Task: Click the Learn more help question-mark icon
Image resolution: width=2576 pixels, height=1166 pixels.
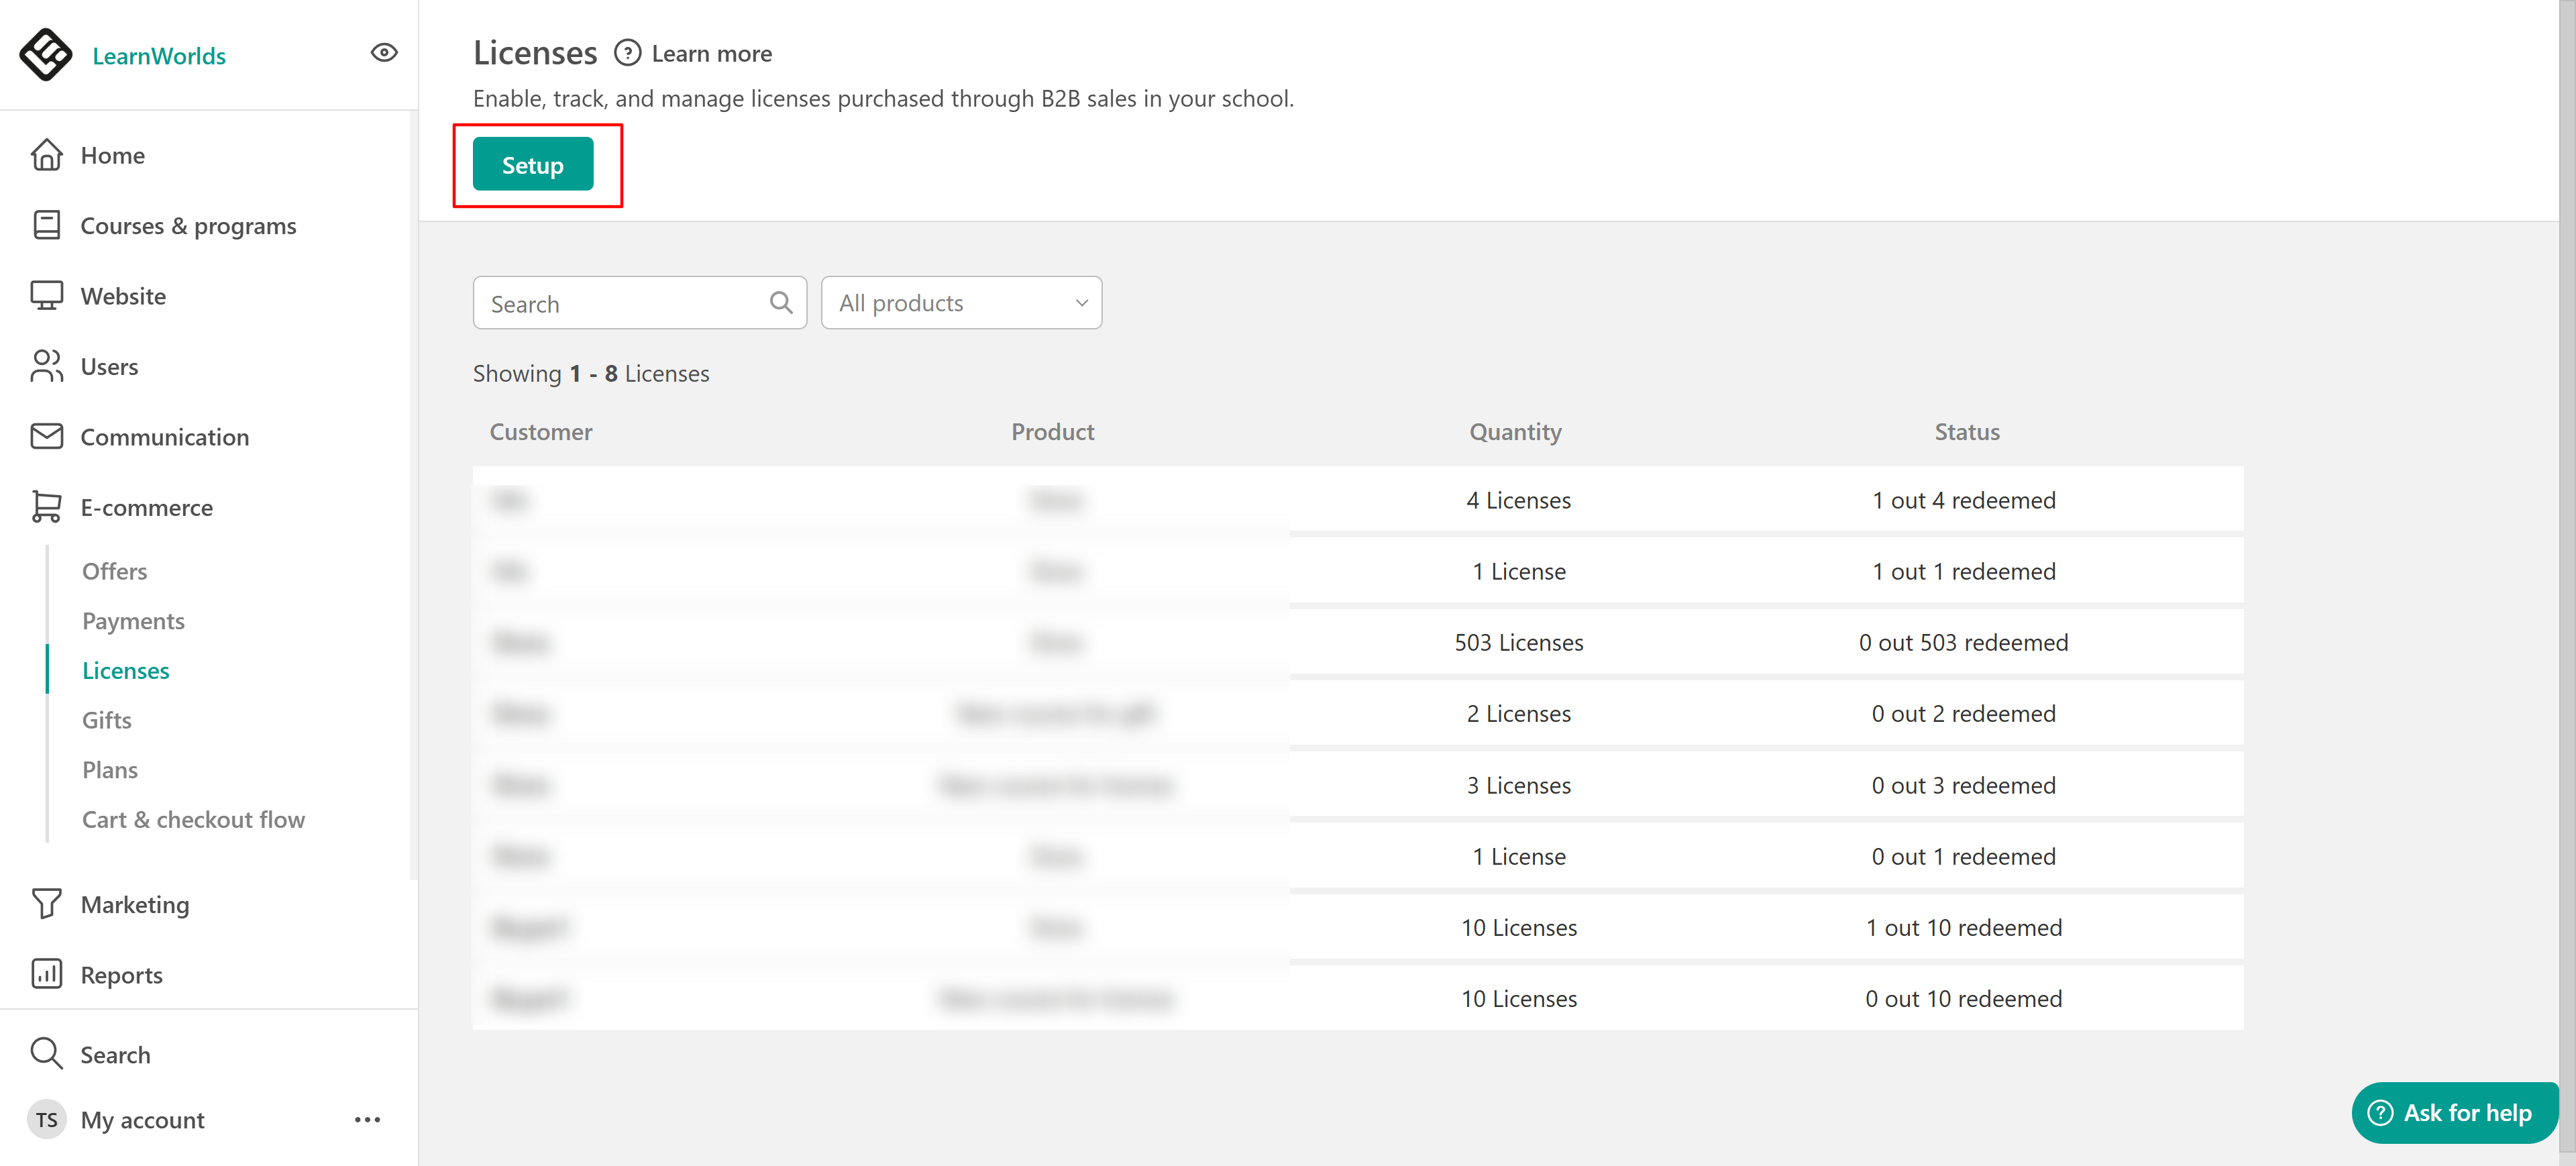Action: [627, 53]
